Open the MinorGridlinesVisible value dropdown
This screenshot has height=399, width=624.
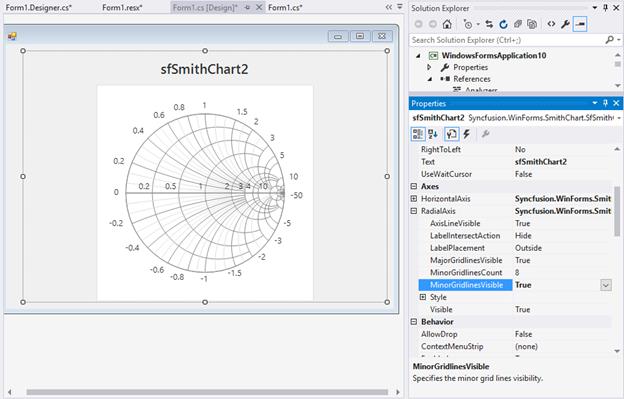pos(606,285)
